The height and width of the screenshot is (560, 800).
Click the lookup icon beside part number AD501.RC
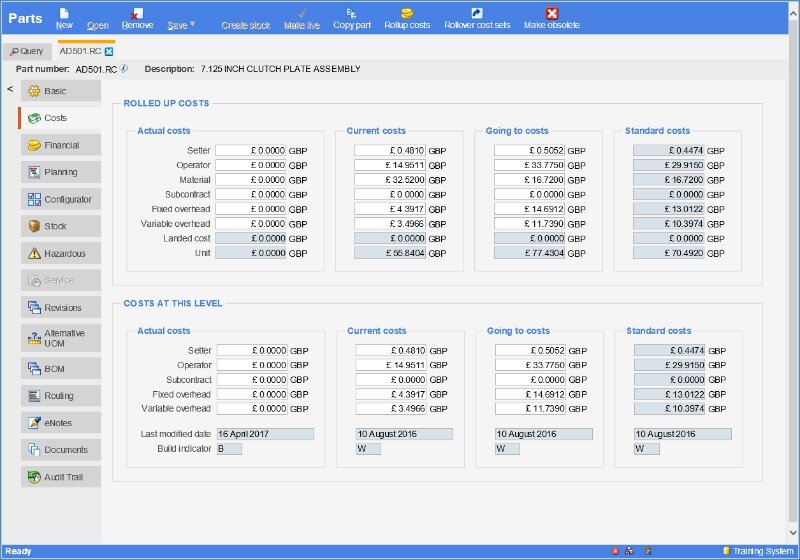click(125, 69)
